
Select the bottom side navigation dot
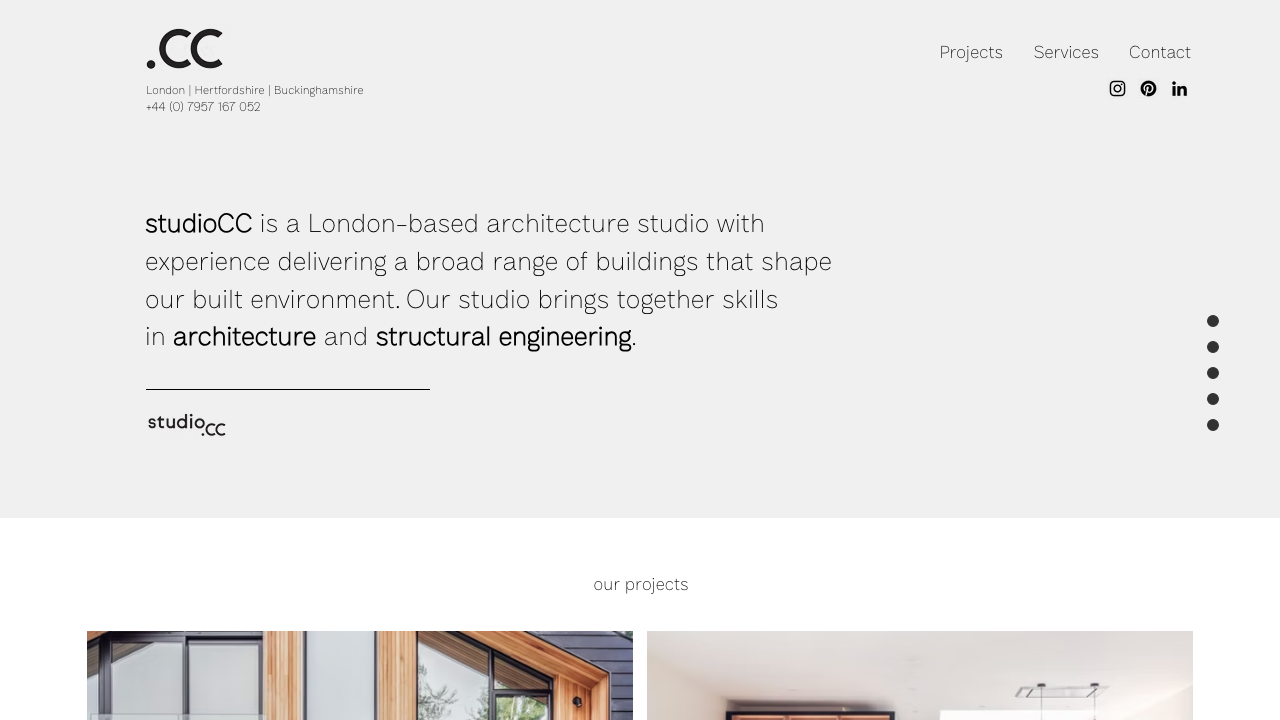pos(1213,425)
